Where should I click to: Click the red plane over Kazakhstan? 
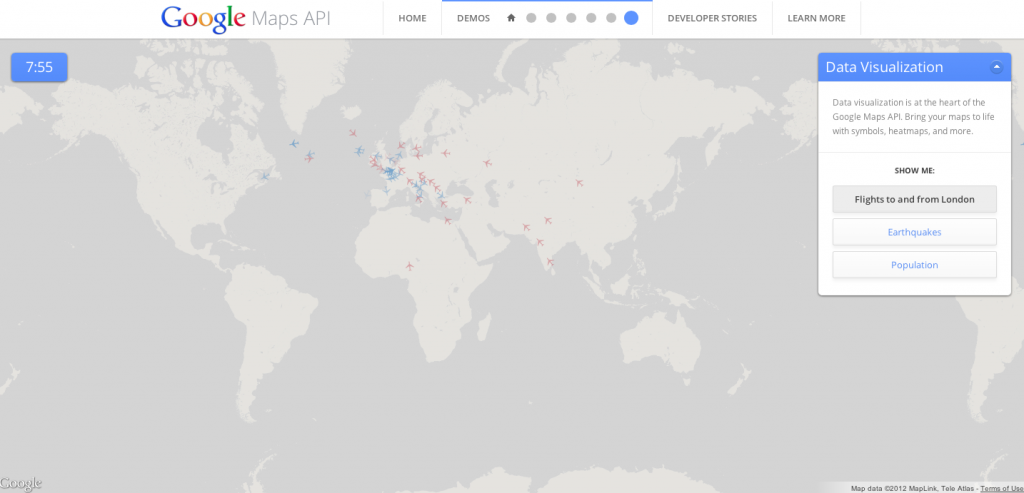487,163
